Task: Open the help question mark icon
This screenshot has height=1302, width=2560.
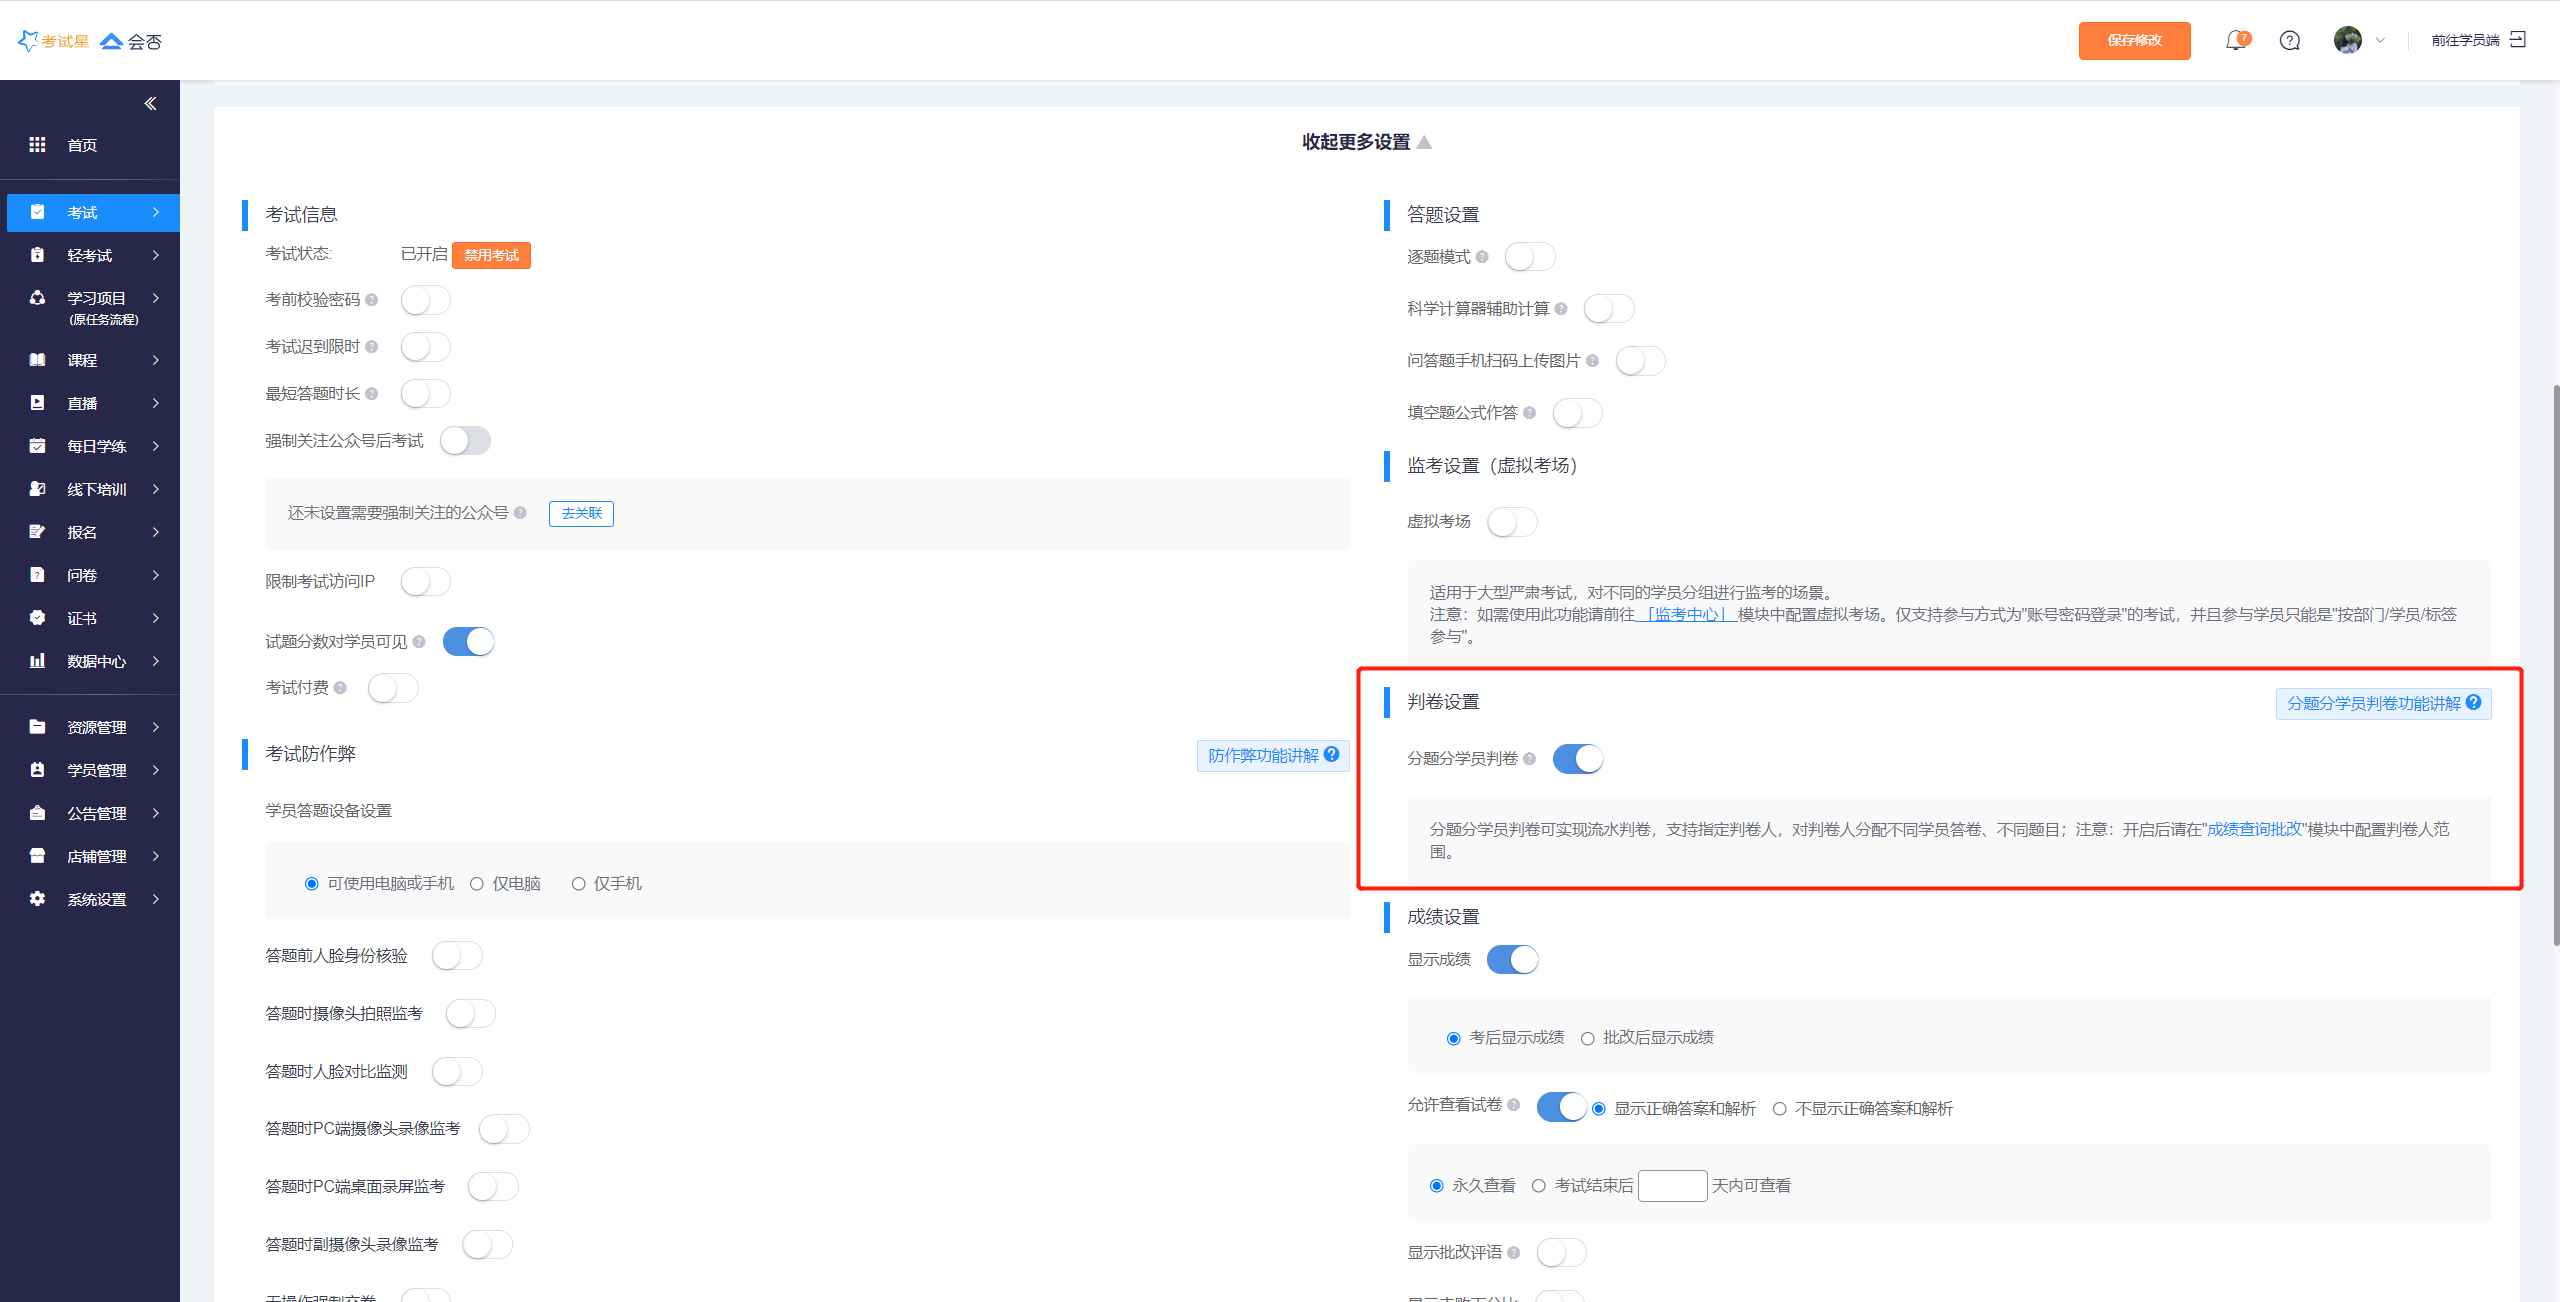Action: tap(2290, 41)
